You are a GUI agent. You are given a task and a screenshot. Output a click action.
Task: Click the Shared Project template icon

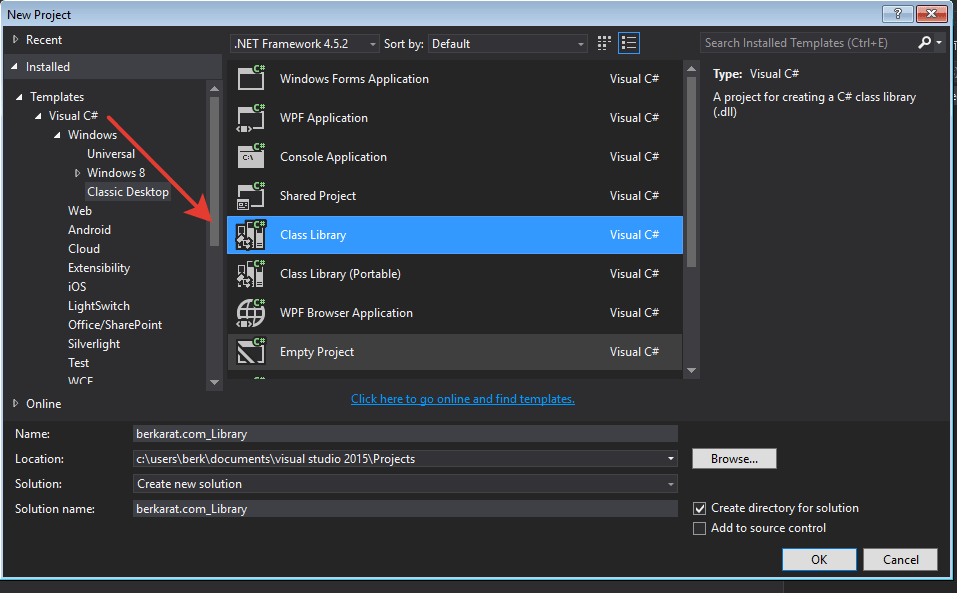[251, 195]
